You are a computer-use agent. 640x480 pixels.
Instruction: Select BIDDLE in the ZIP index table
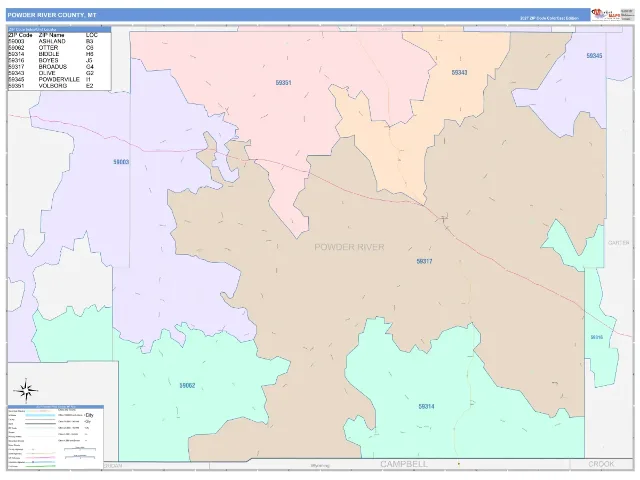(x=49, y=54)
